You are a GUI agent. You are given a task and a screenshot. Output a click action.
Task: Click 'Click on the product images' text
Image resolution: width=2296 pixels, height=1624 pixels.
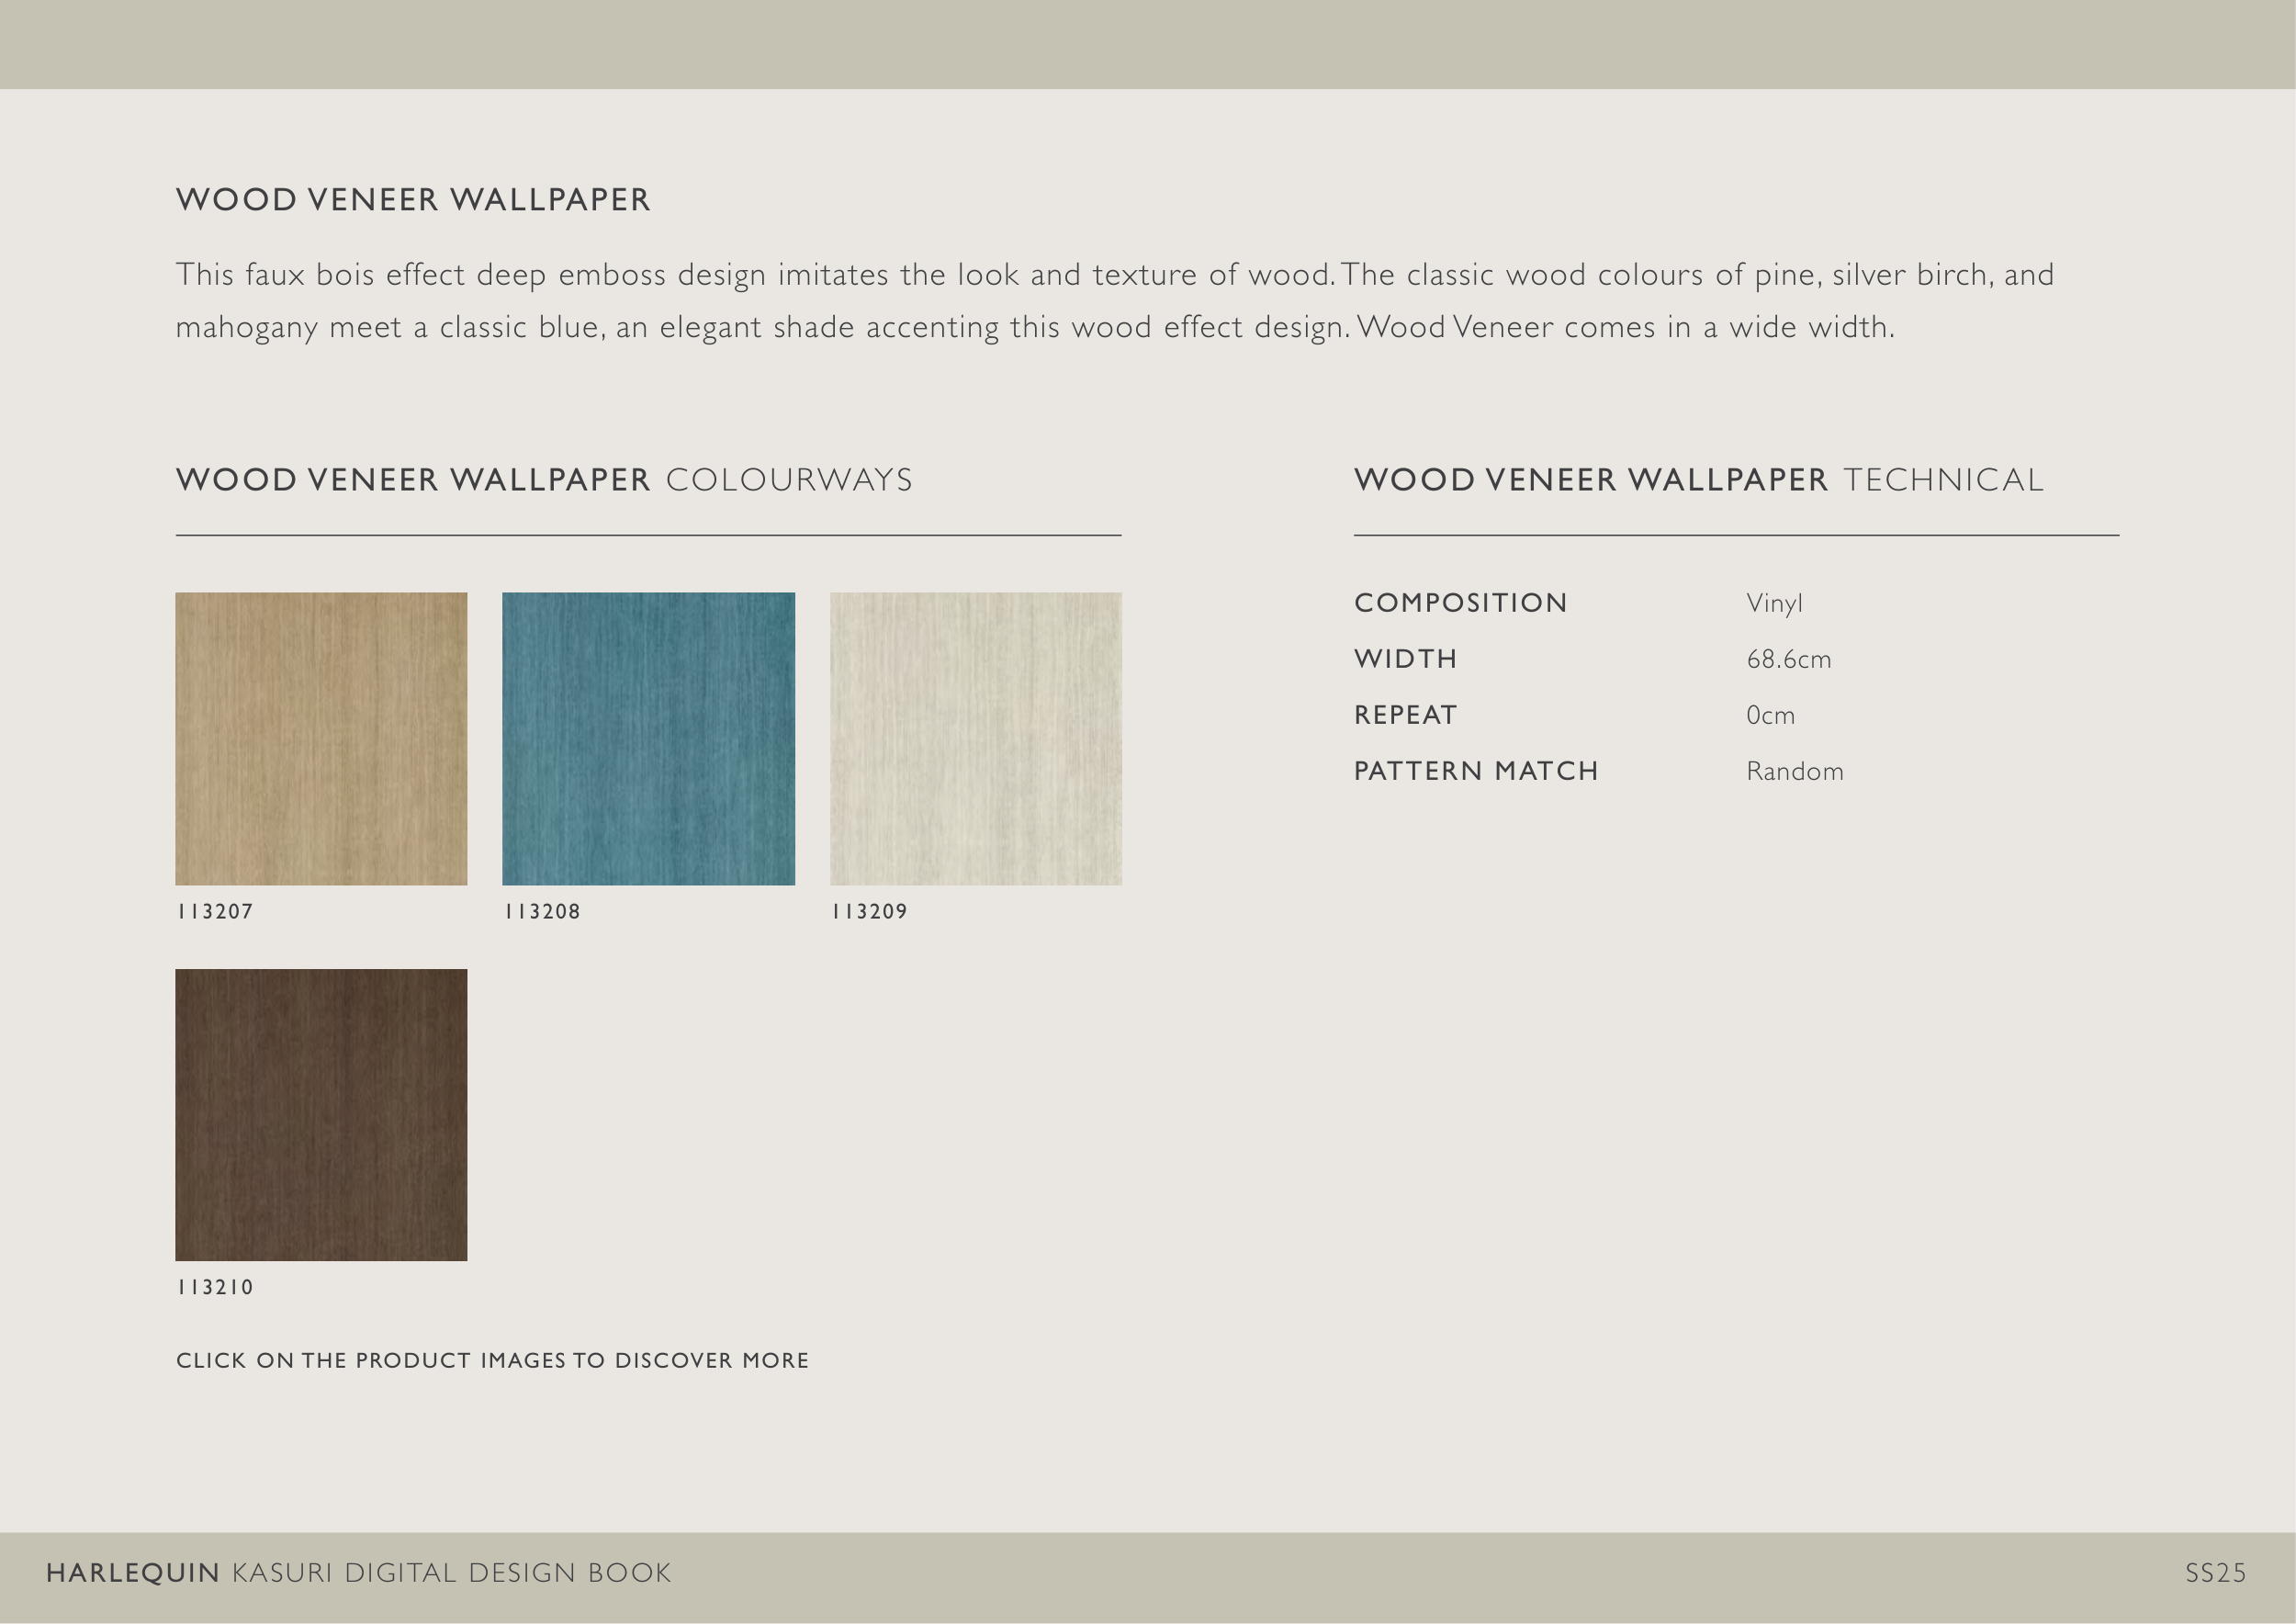(492, 1360)
